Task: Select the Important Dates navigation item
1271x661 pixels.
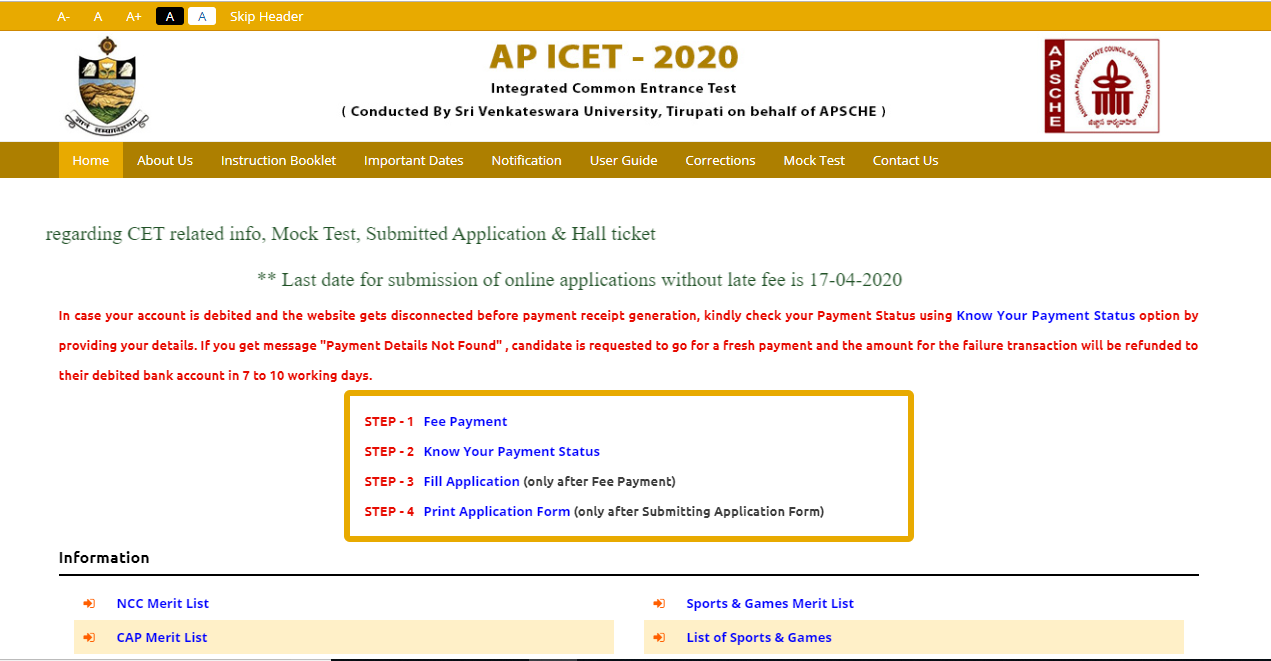Action: 413,160
